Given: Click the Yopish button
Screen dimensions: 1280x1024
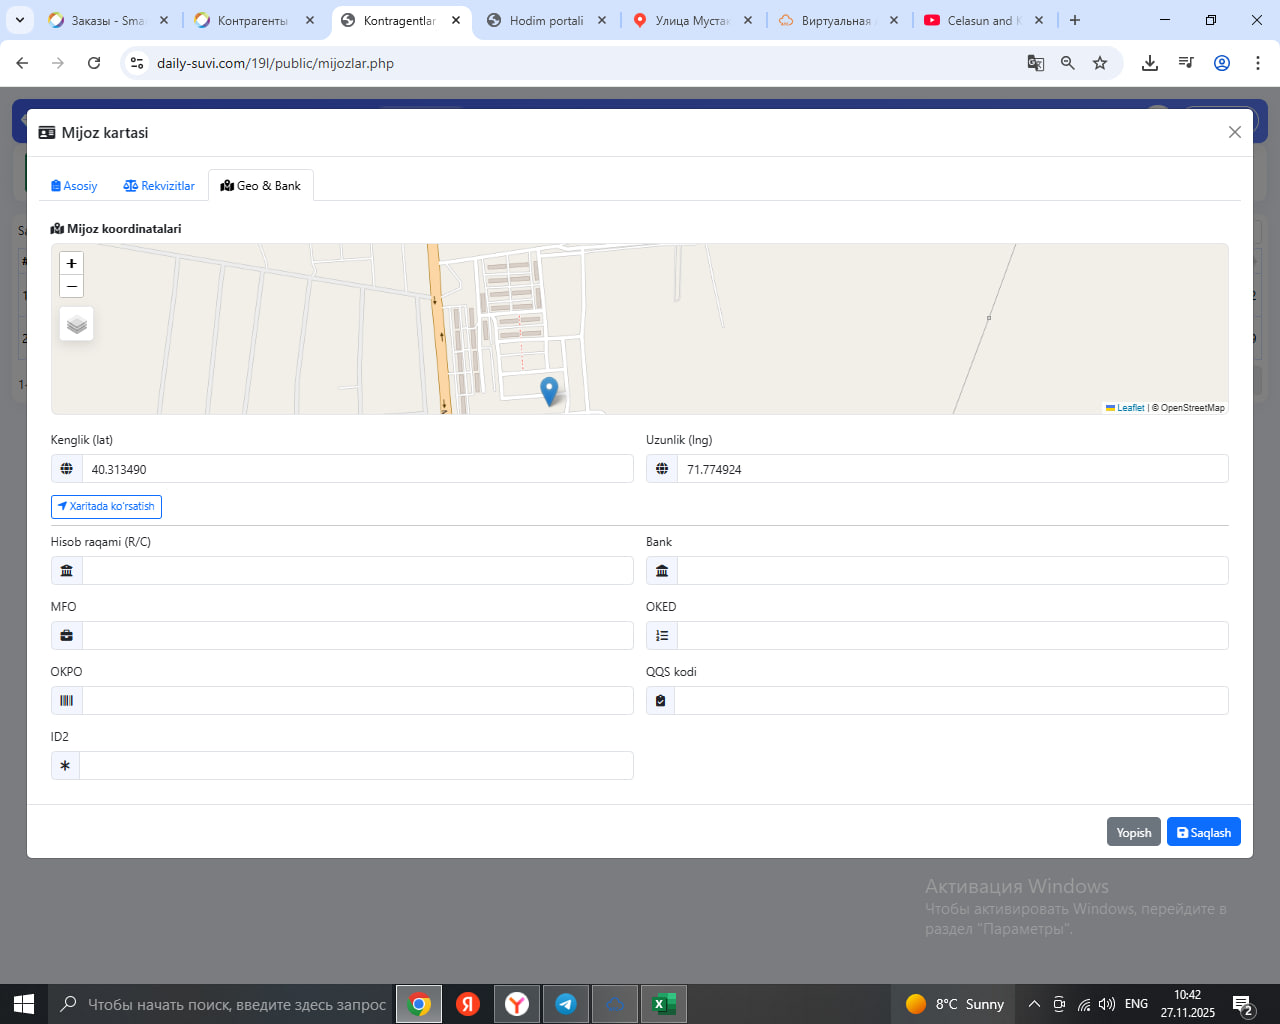Looking at the screenshot, I should (1134, 832).
